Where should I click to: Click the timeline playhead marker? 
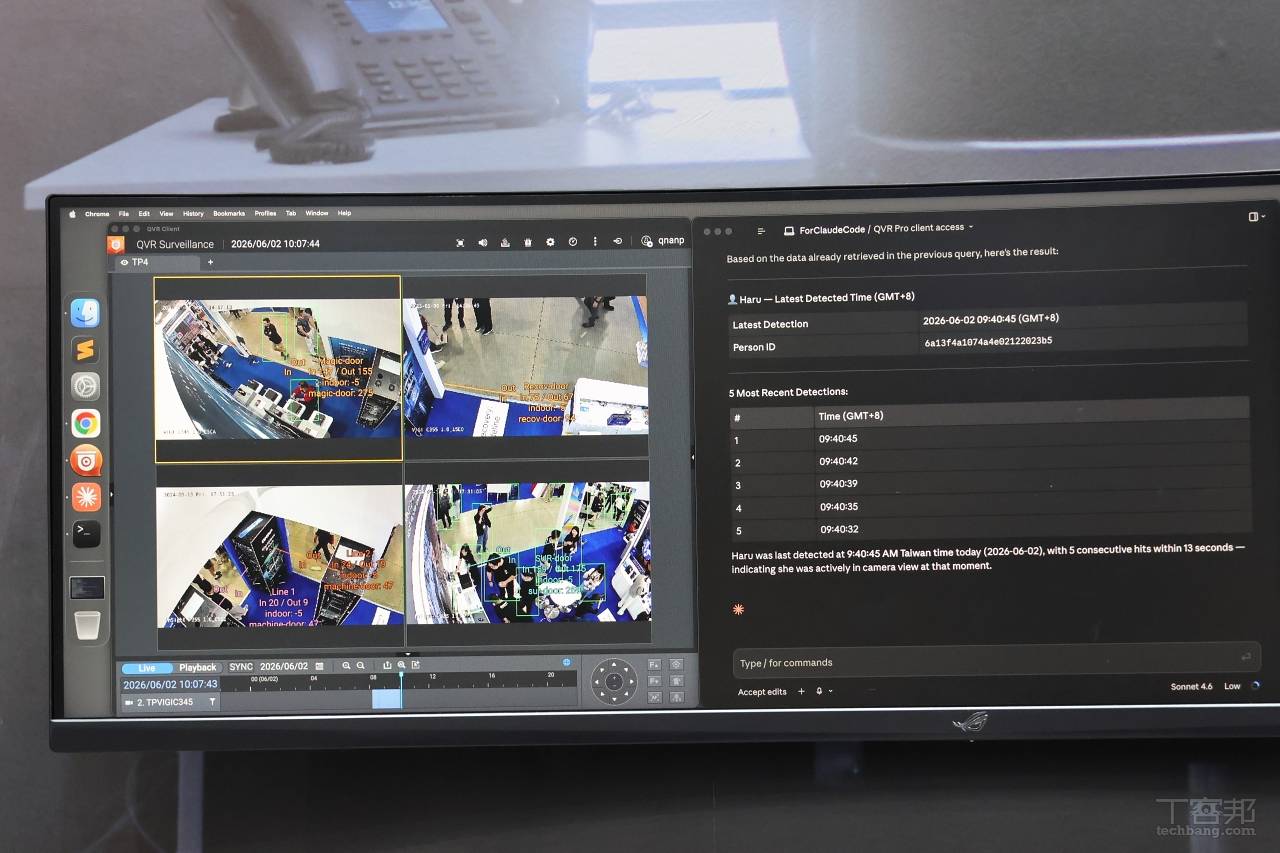[401, 675]
